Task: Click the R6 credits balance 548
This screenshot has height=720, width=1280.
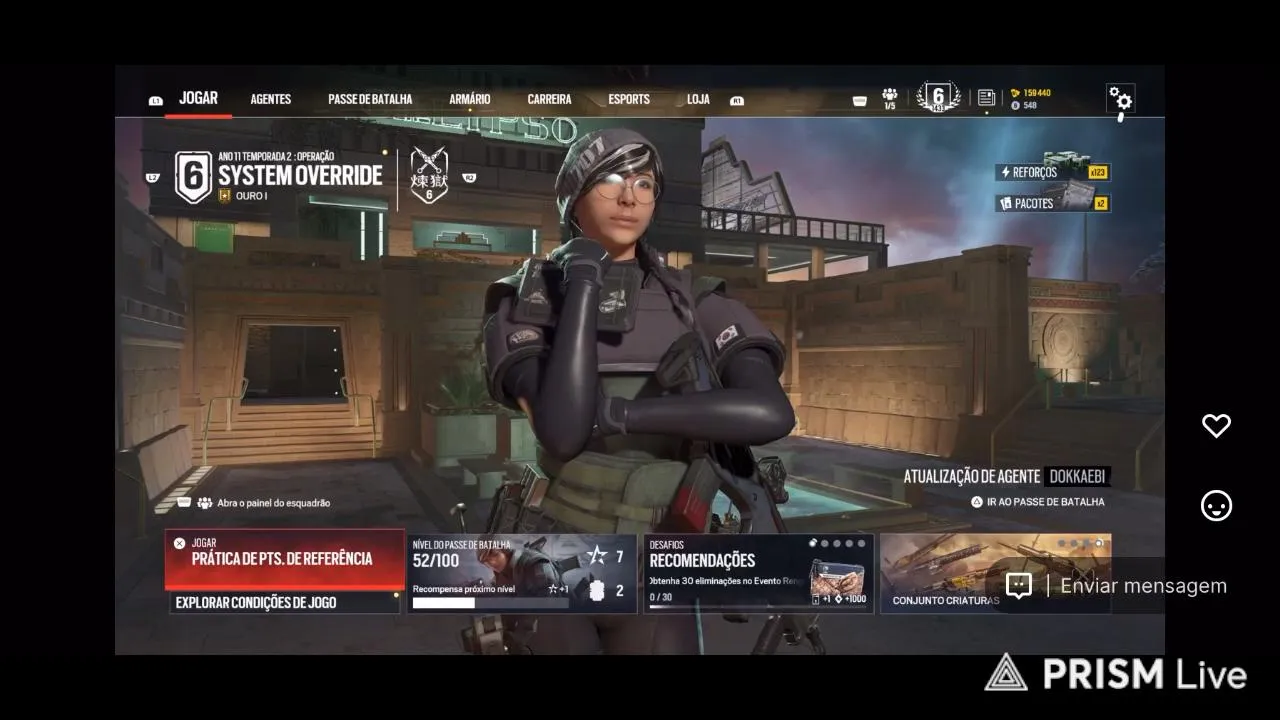Action: (1024, 105)
